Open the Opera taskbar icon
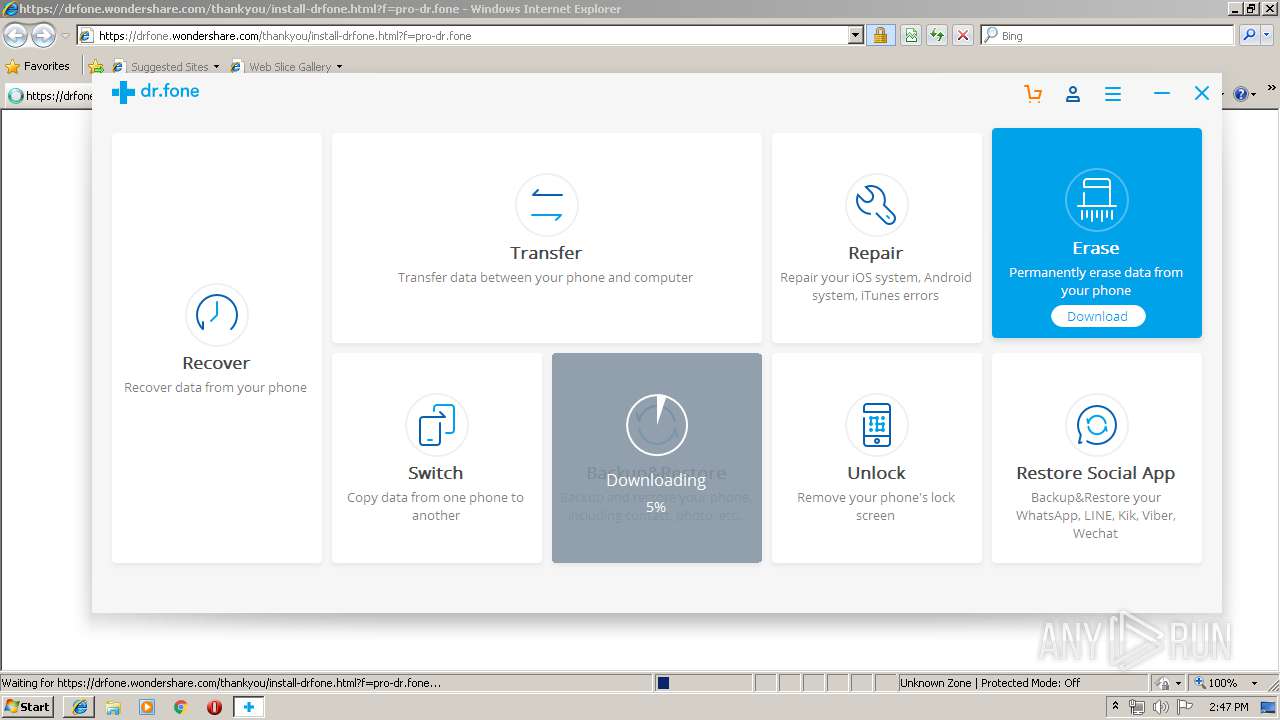 214,707
